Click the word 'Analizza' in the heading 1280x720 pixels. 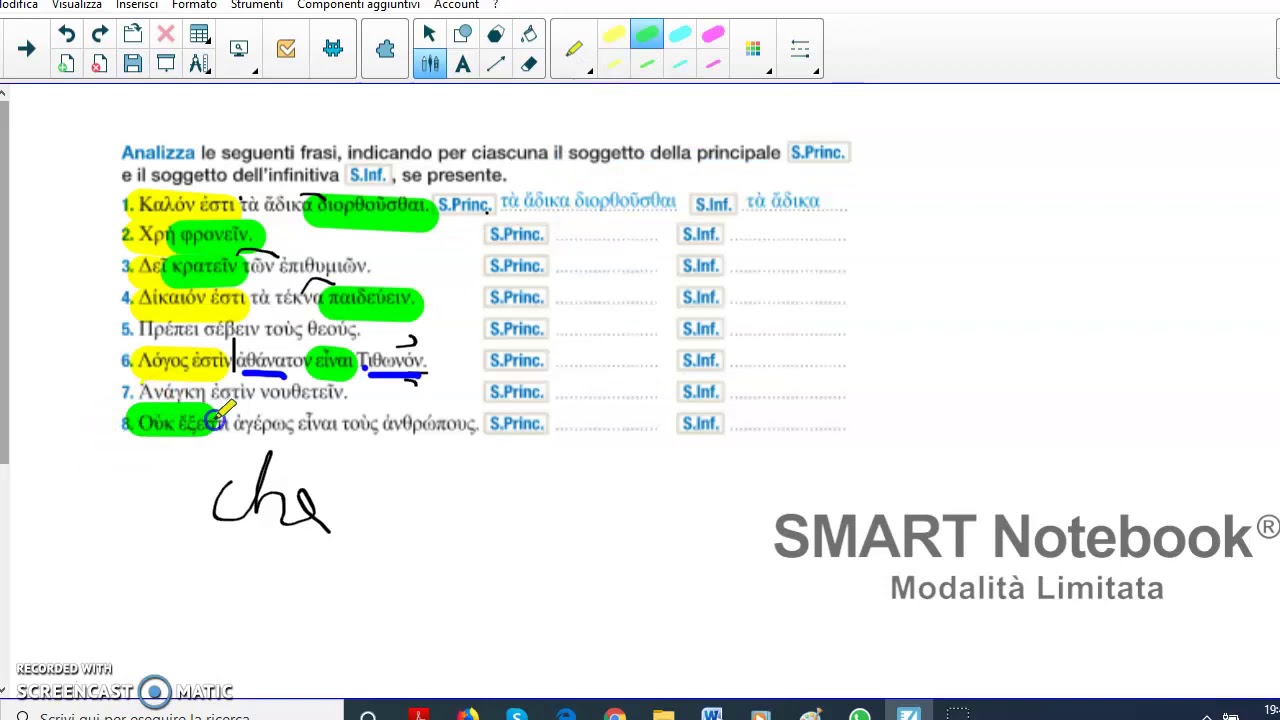click(x=158, y=153)
